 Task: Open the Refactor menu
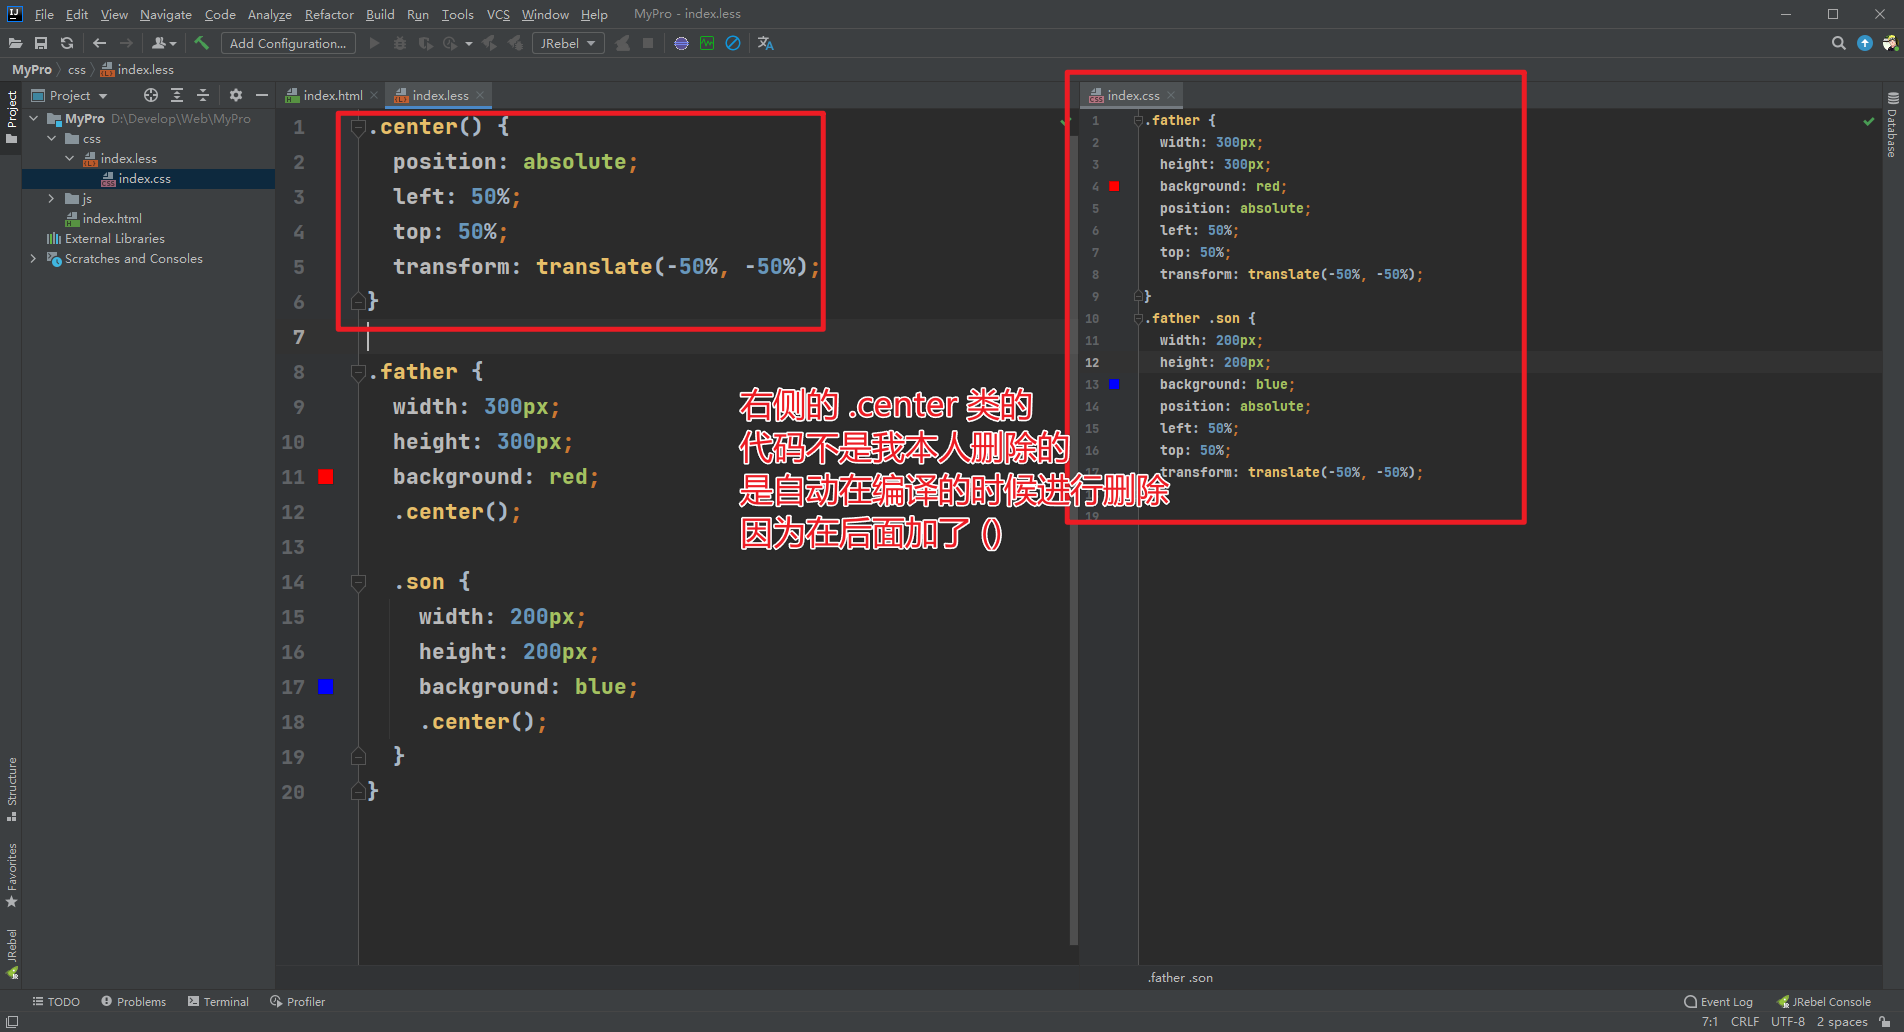(329, 14)
